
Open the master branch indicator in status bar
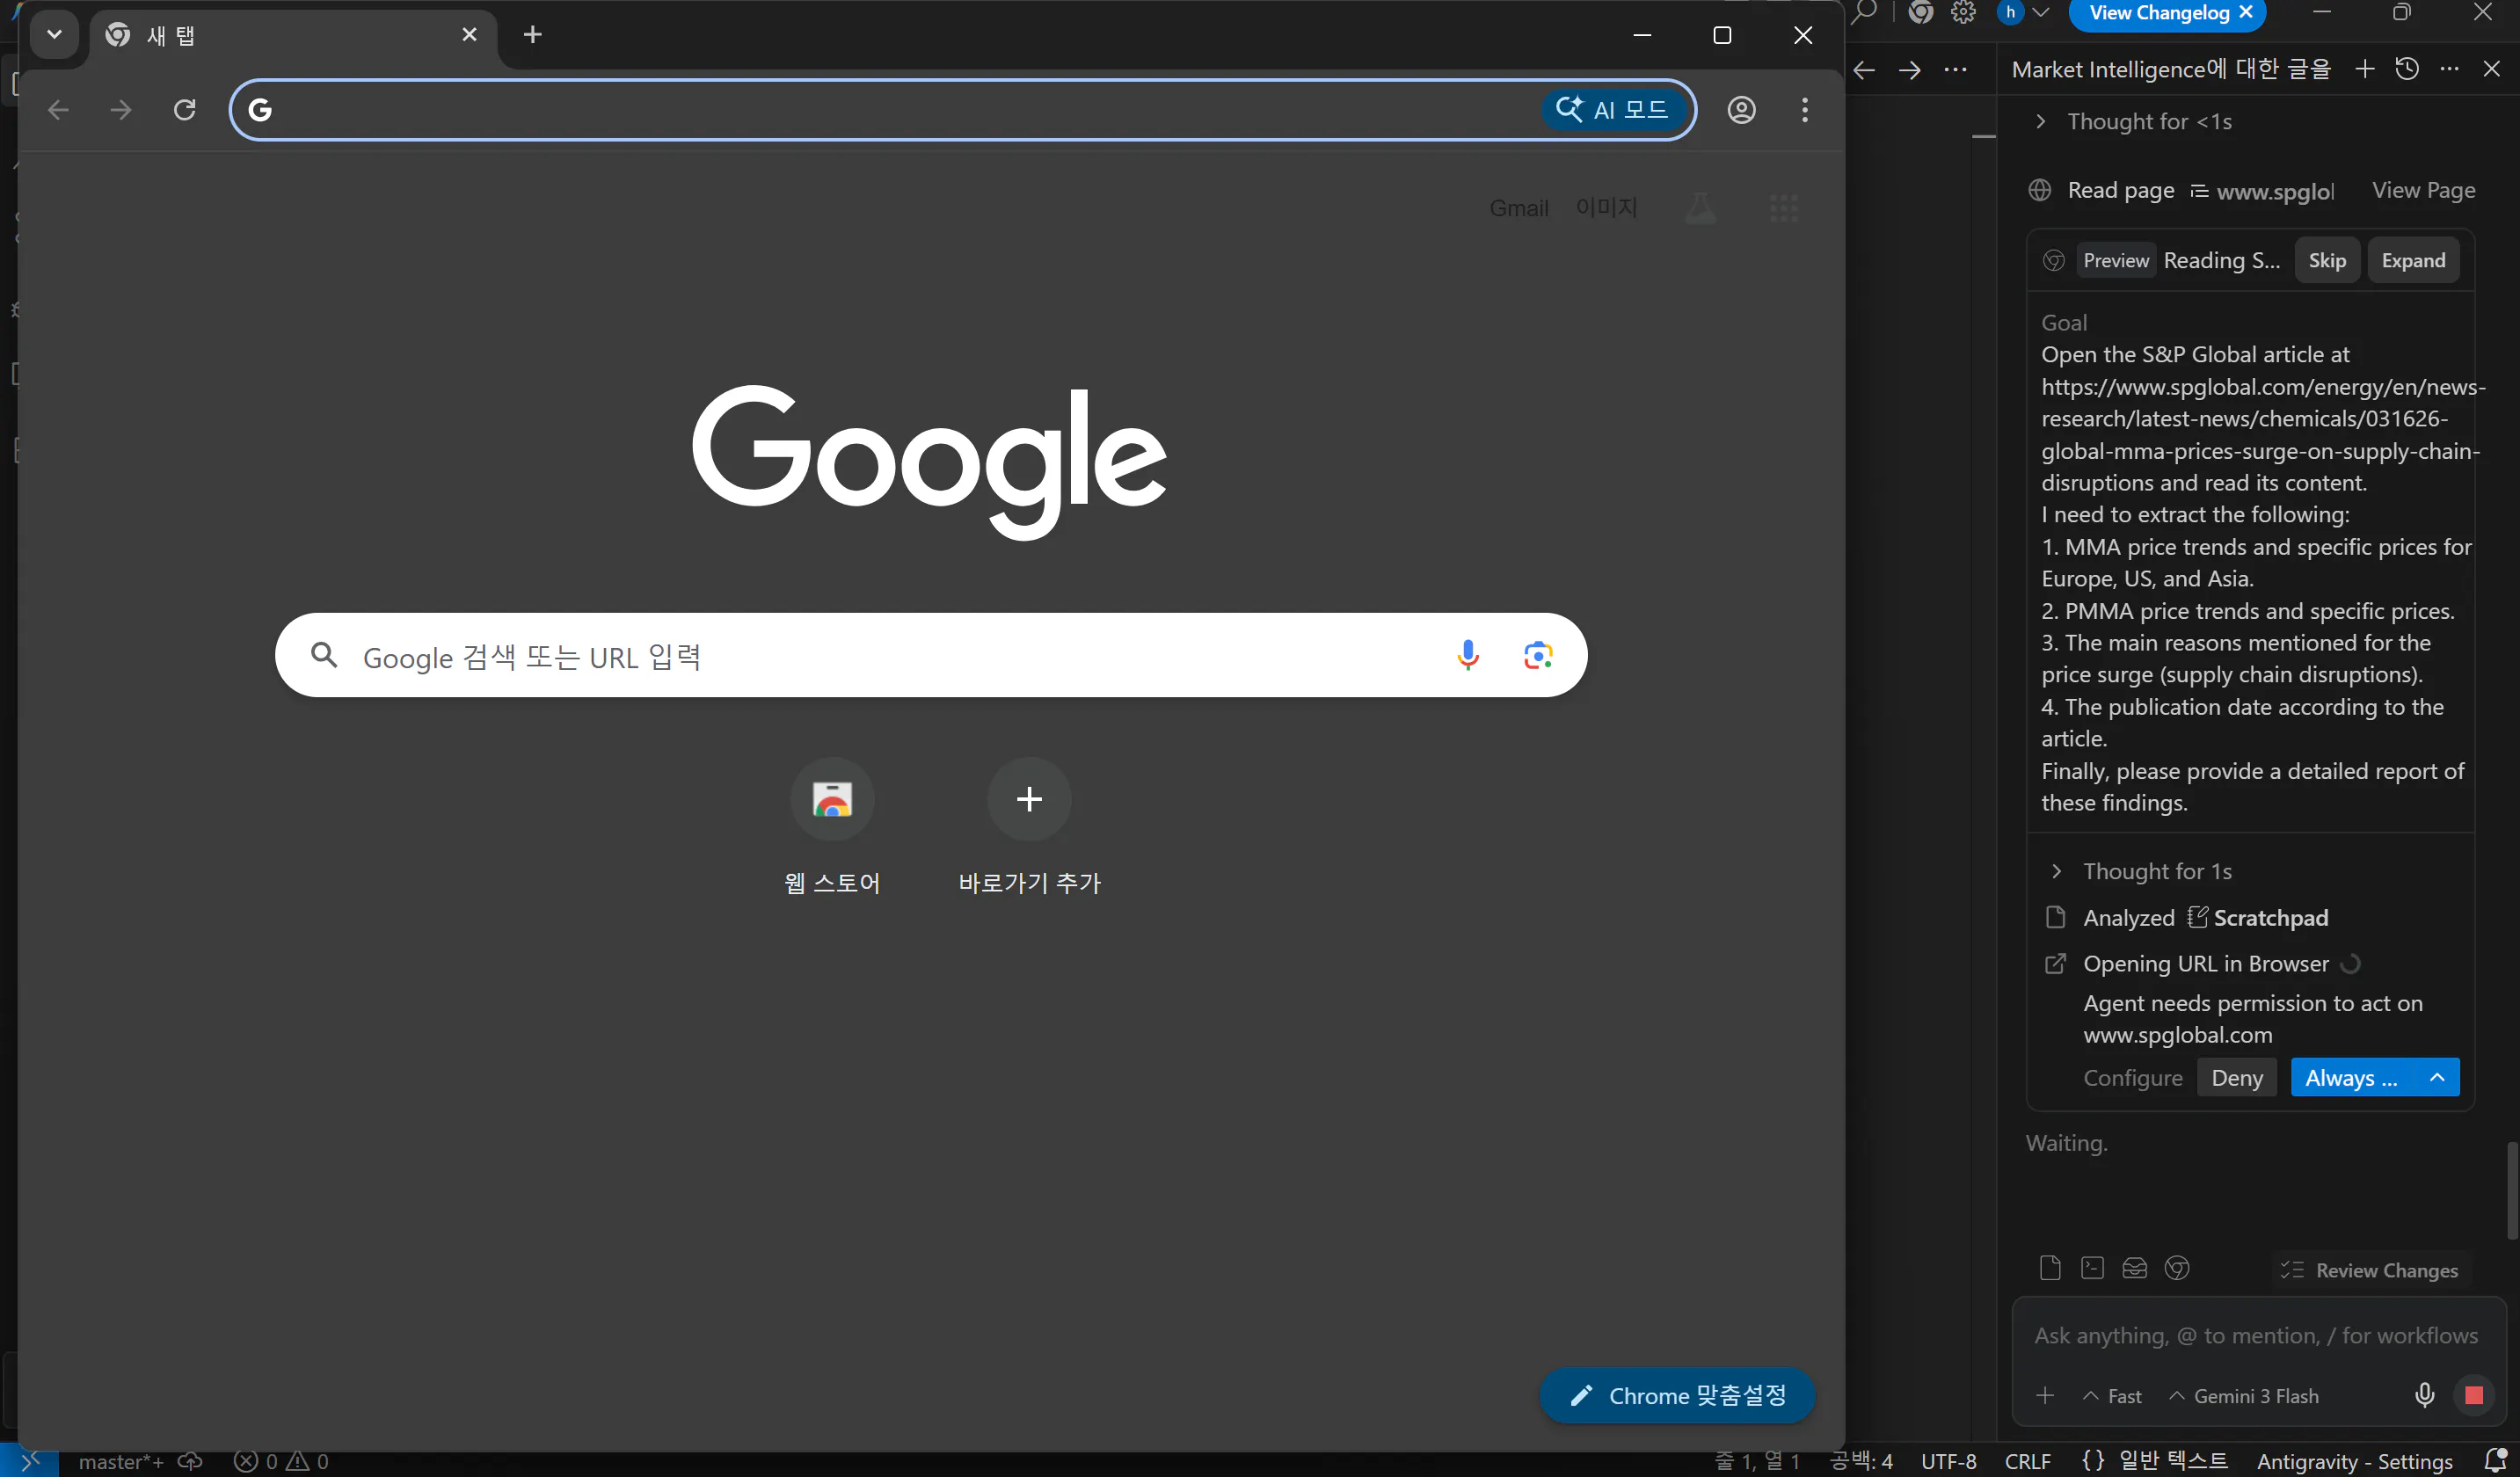click(121, 1462)
